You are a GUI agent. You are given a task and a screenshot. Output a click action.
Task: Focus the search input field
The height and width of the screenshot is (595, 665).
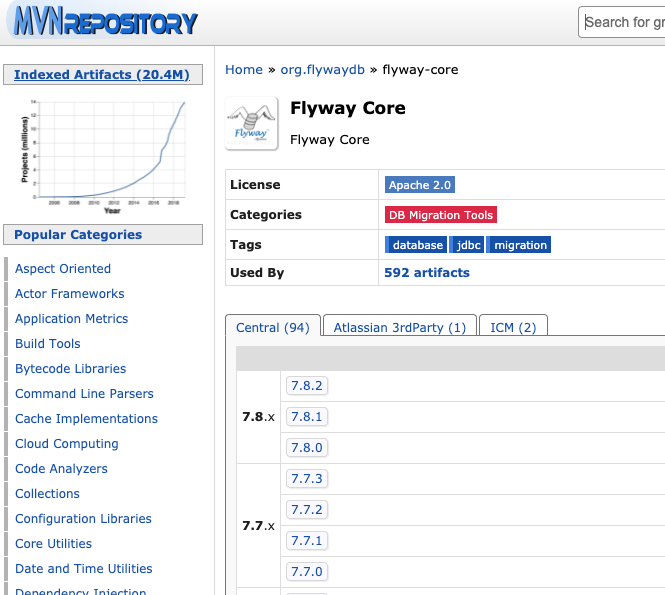point(622,22)
